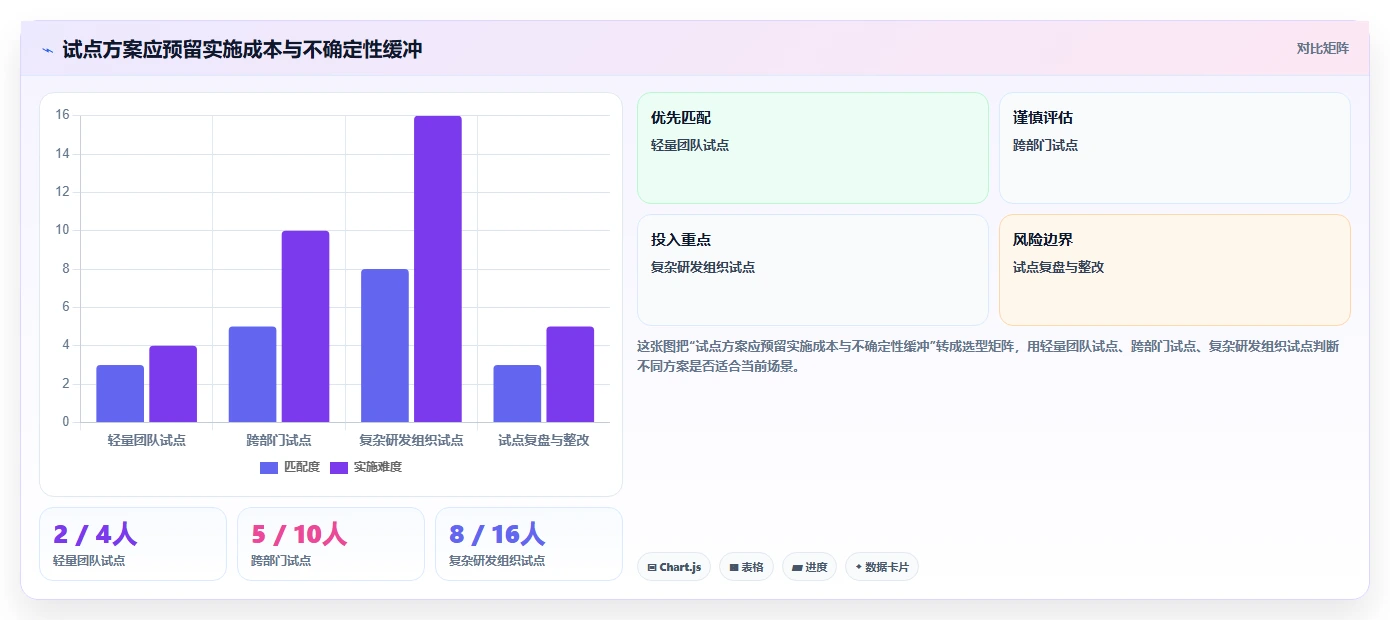
Task: Click 跨部门试点 caption under 5 / 10人
Action: point(281,561)
